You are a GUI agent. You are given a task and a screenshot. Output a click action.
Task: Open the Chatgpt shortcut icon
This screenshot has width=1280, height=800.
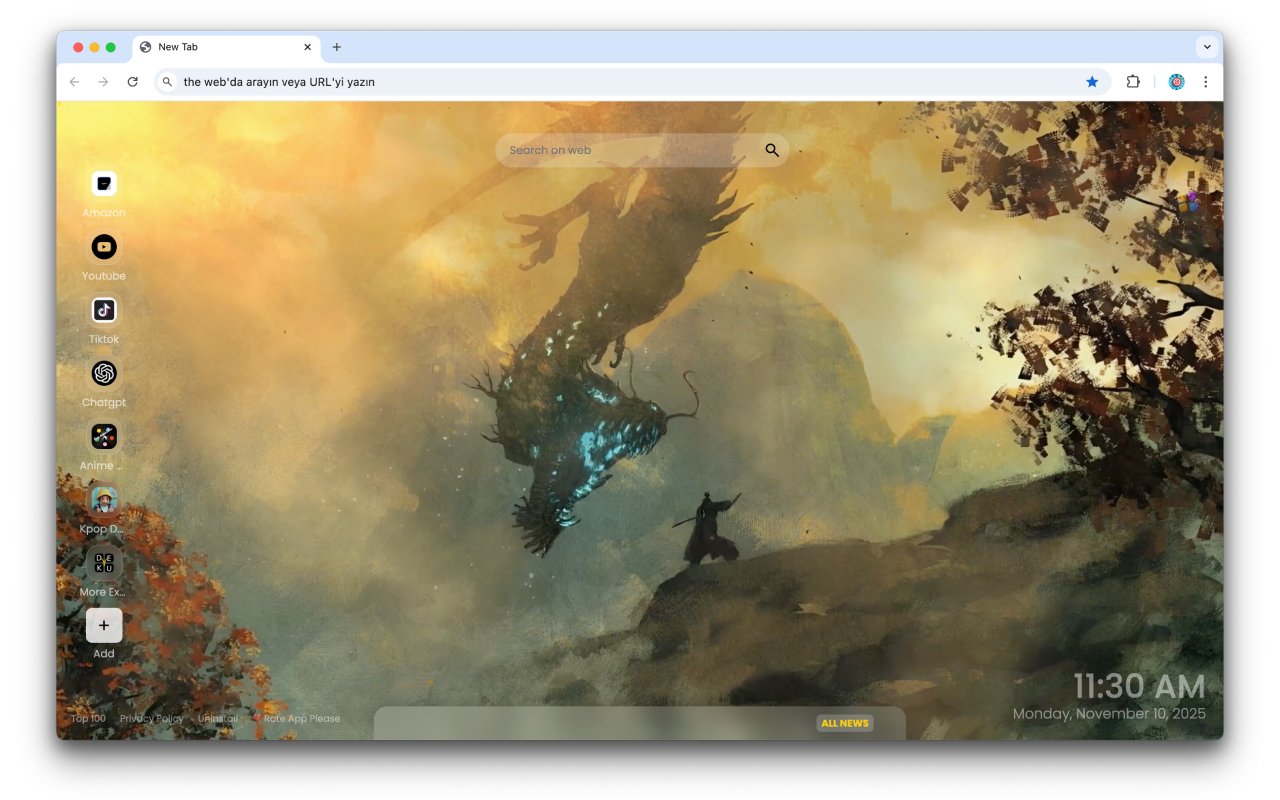[x=104, y=373]
